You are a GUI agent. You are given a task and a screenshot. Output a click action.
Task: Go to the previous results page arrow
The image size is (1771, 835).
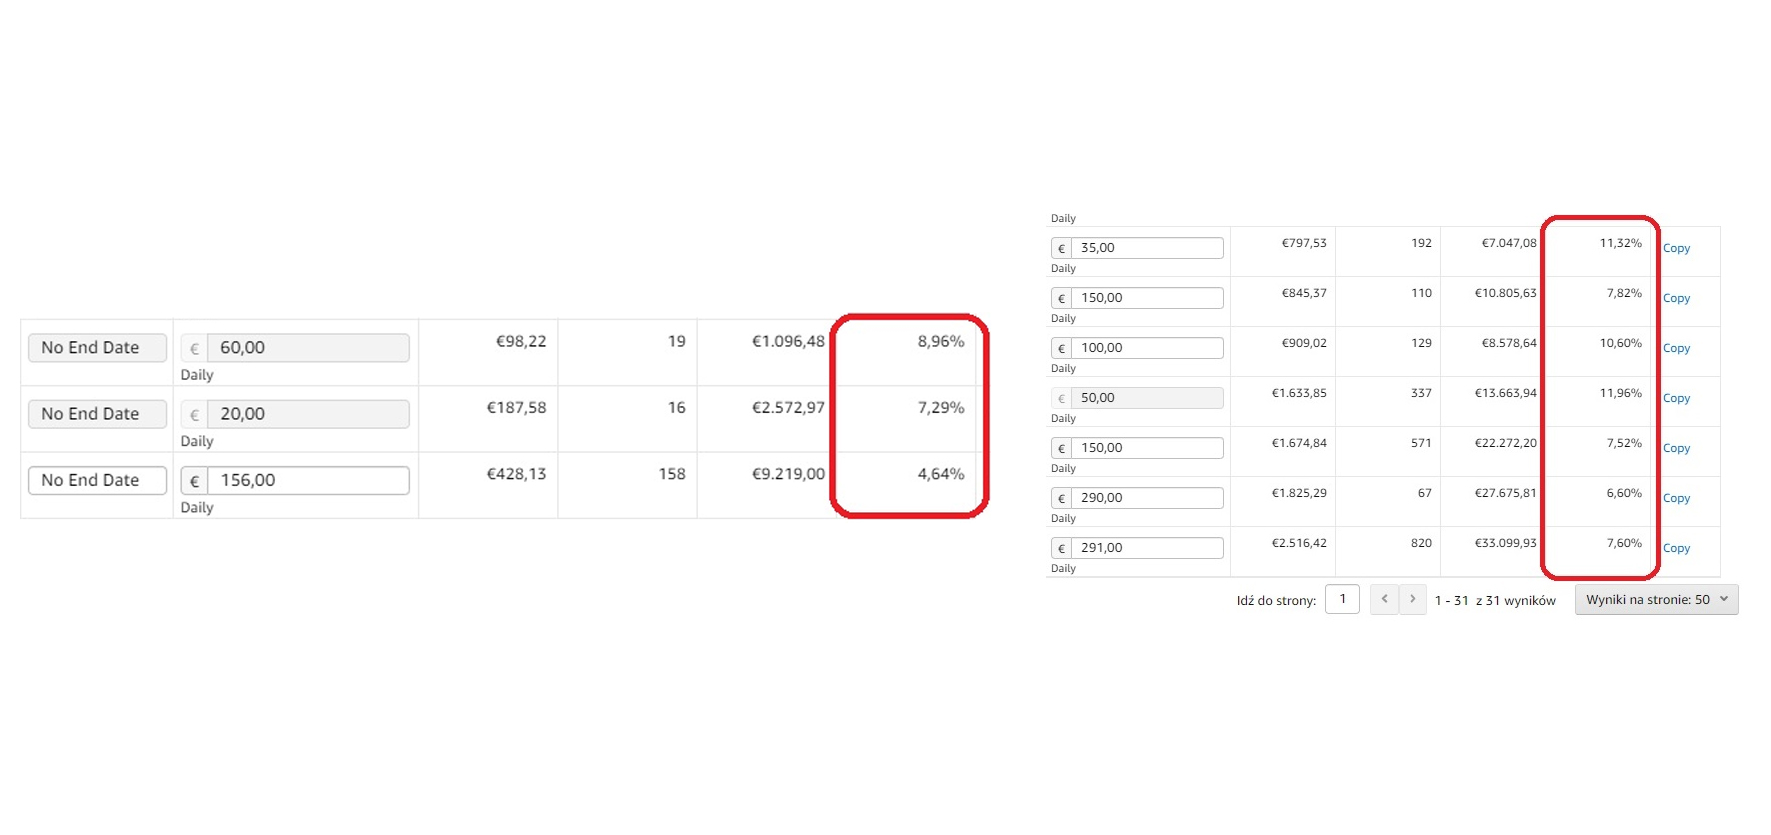1384,599
